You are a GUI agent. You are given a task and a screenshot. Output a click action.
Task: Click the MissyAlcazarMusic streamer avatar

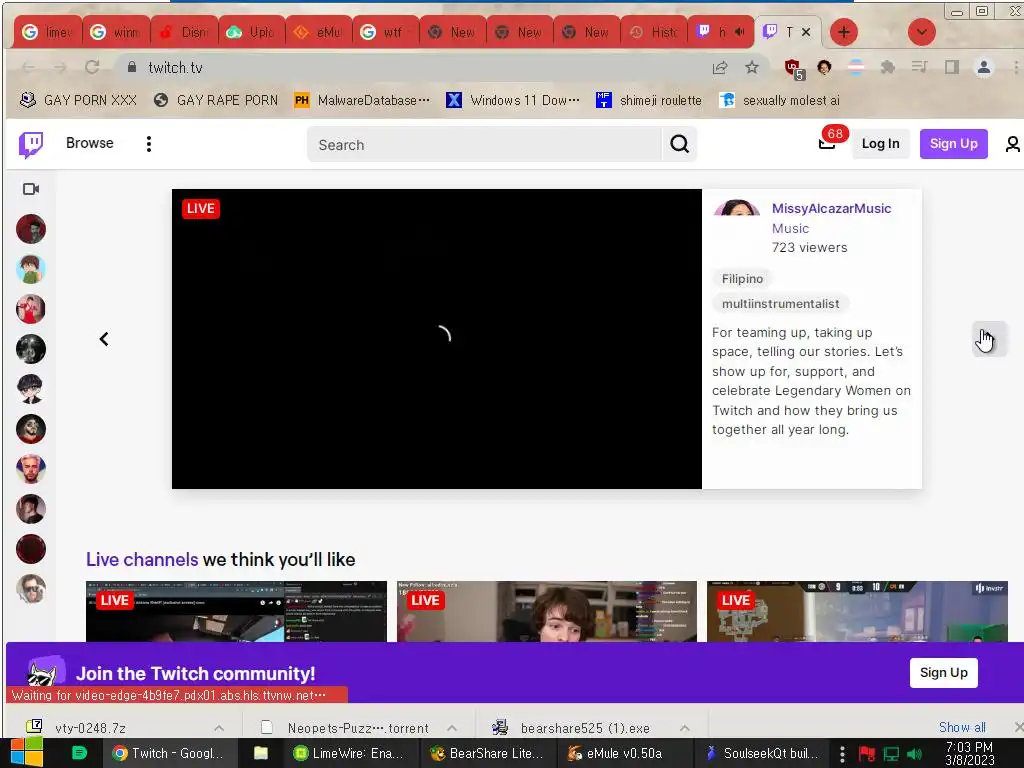click(736, 208)
